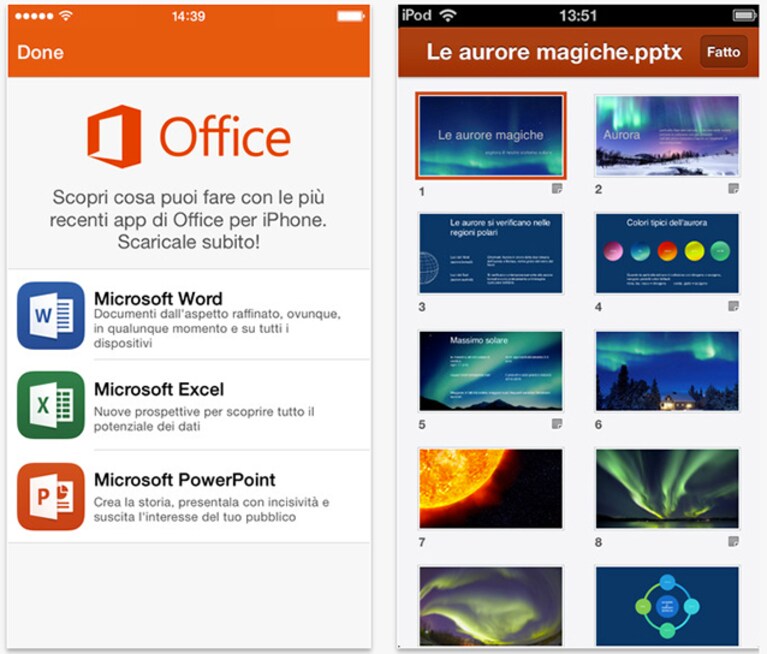Tap Word description 'Documenti dall'aspetto raffinato'
767x654 pixels.
(x=217, y=328)
